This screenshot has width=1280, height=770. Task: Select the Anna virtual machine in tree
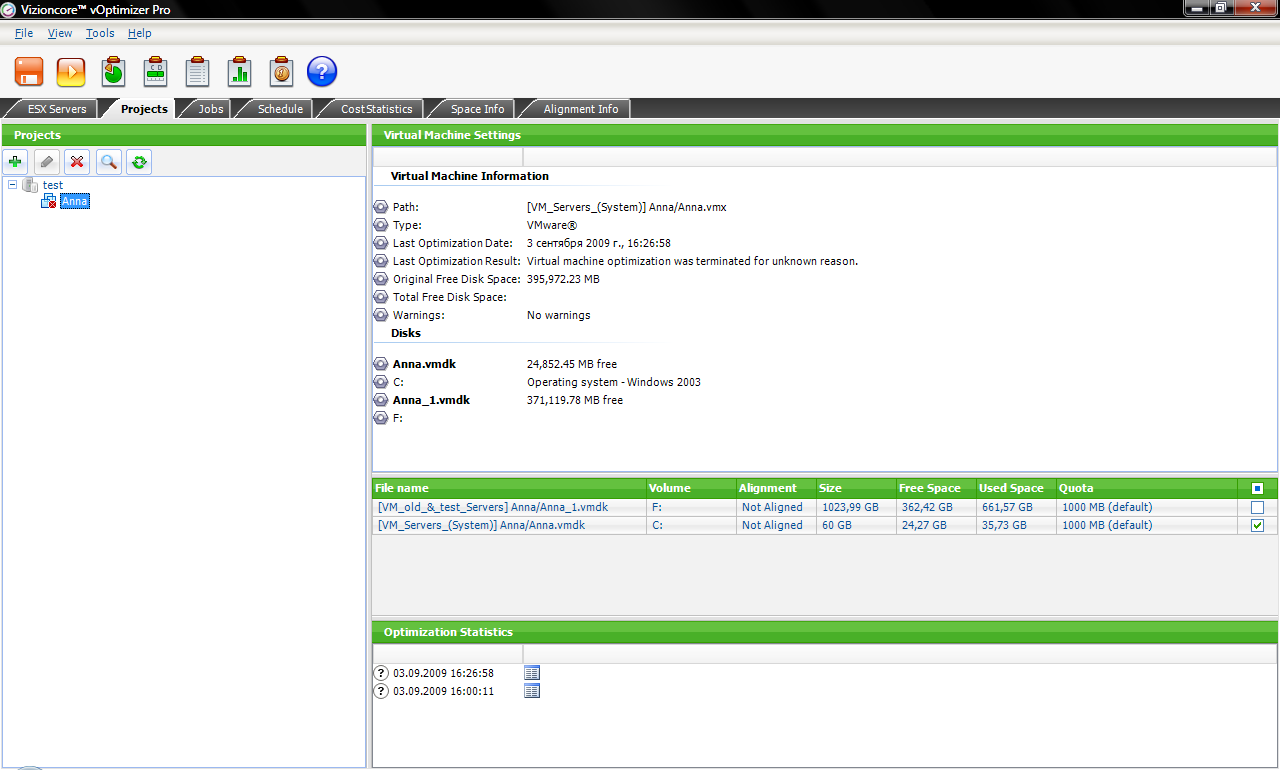74,201
